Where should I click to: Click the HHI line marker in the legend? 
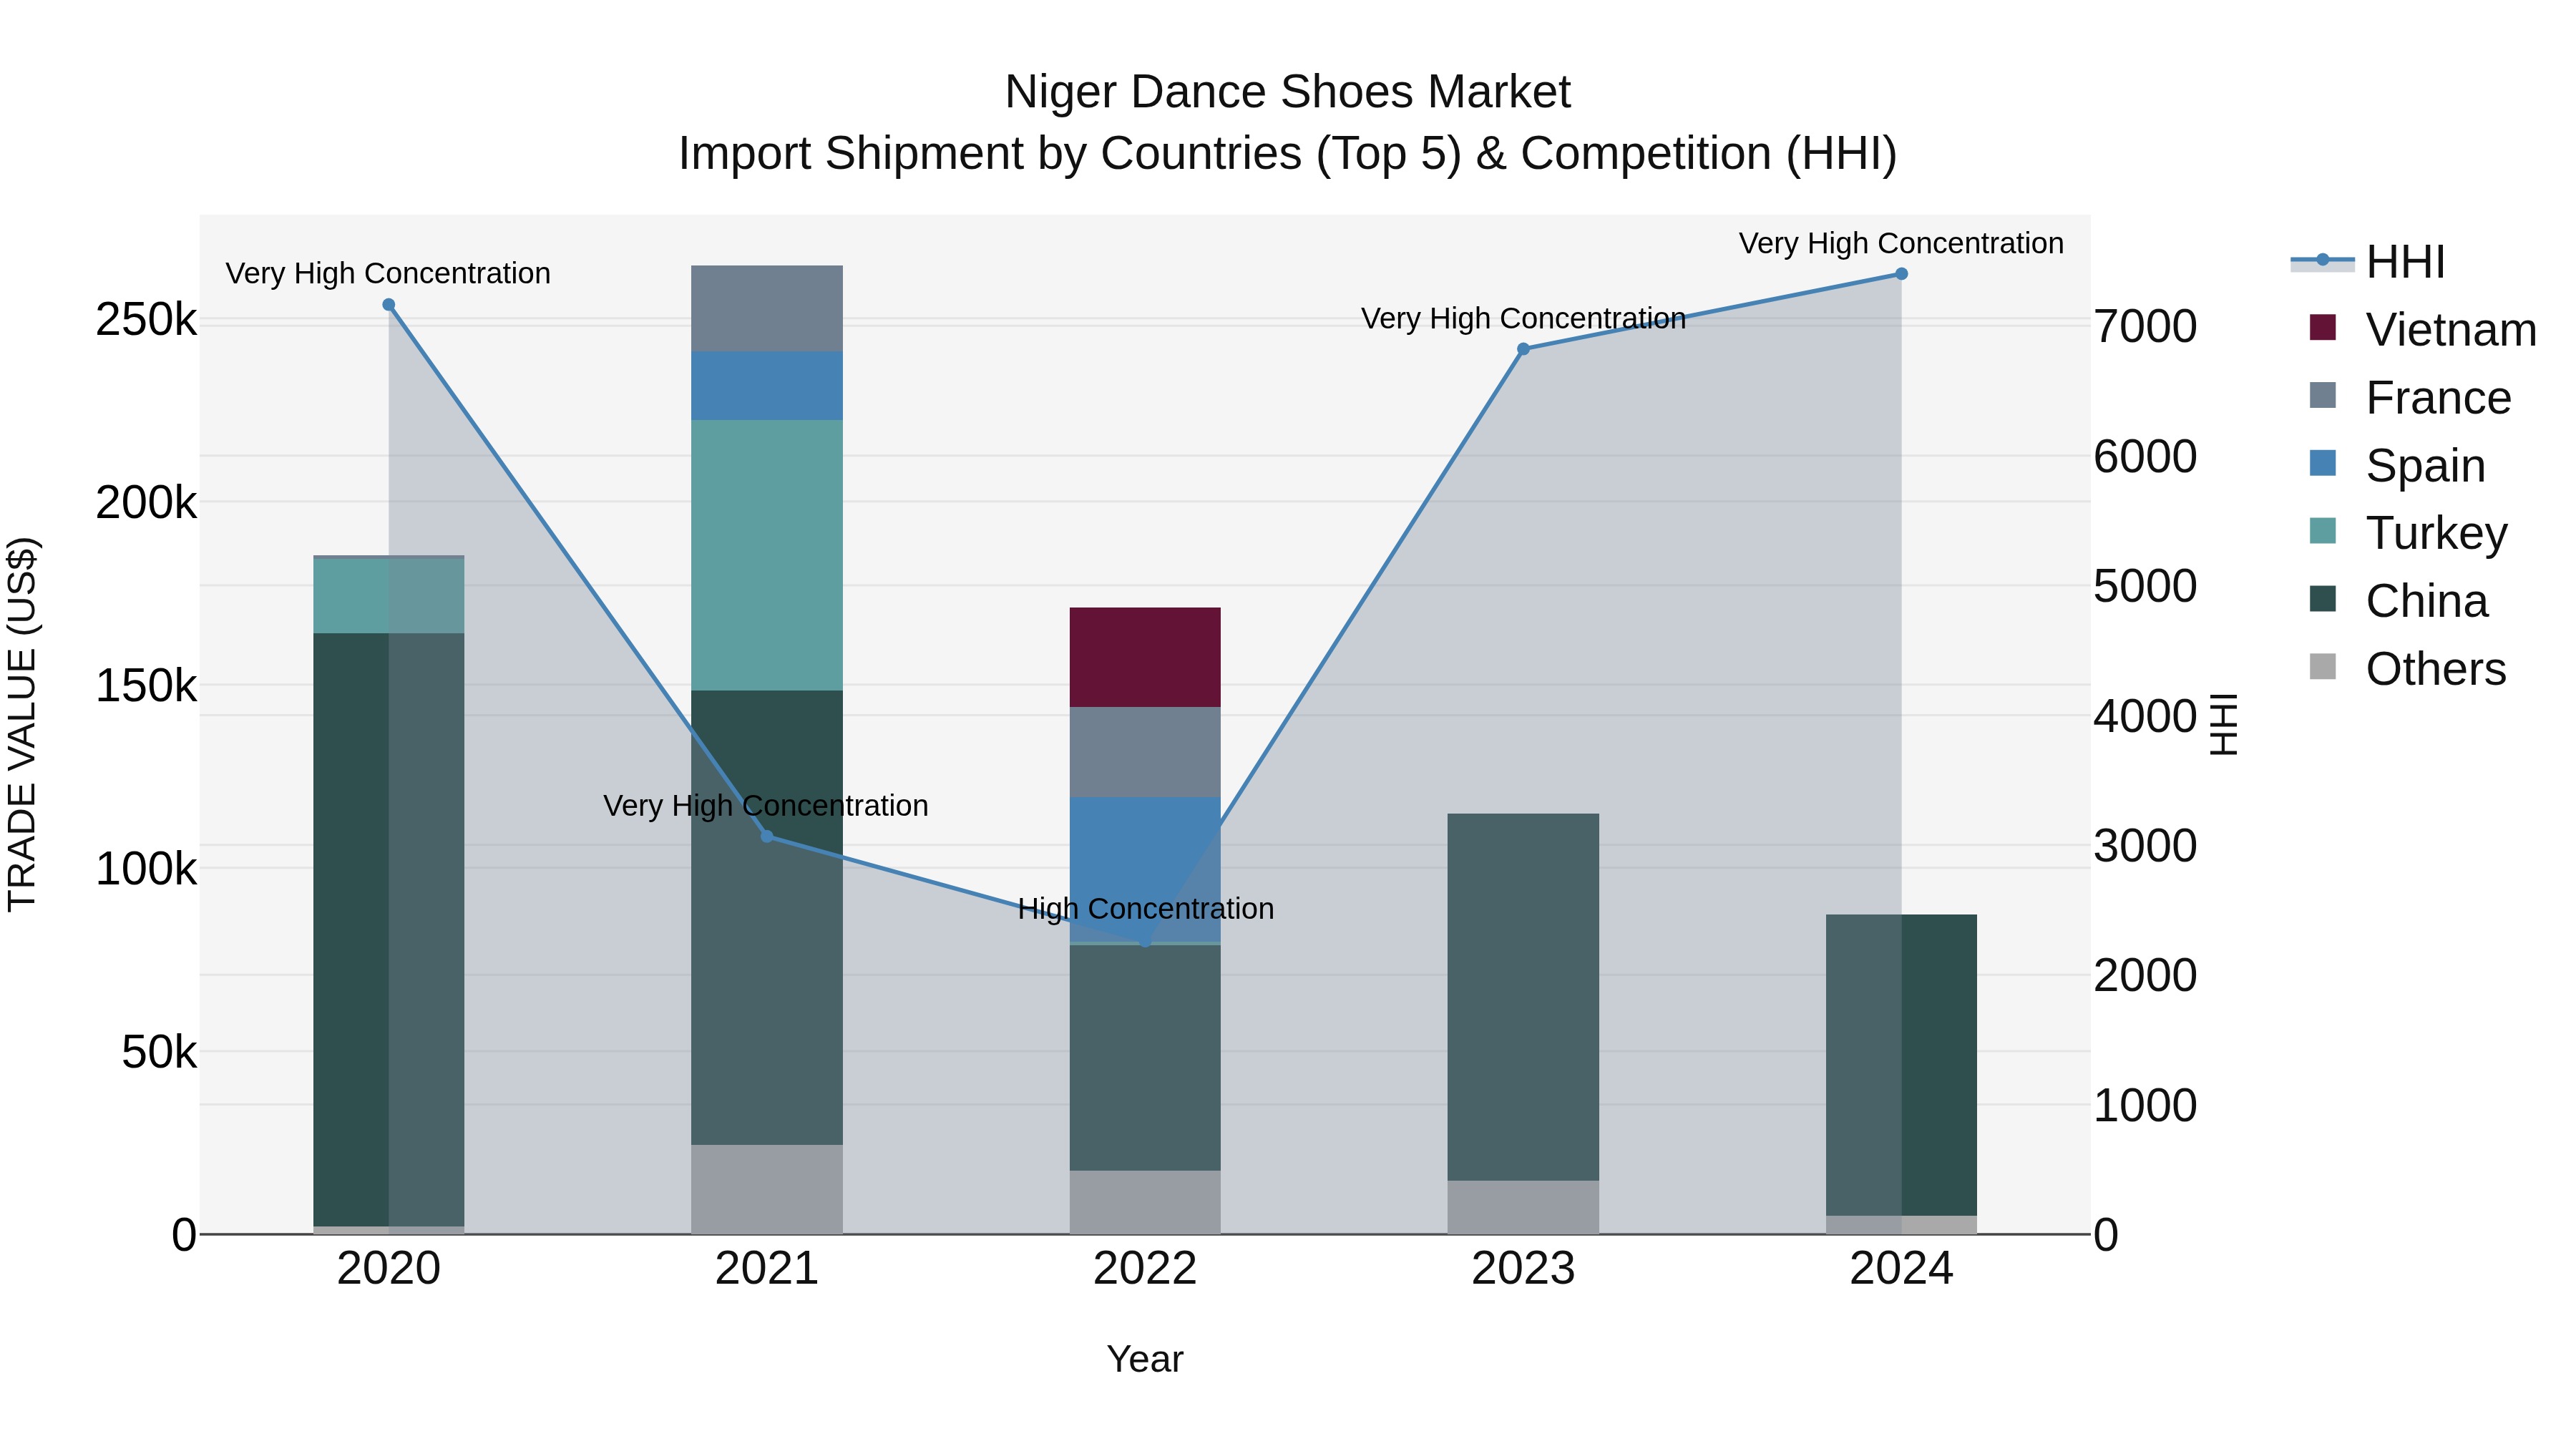[x=2323, y=260]
